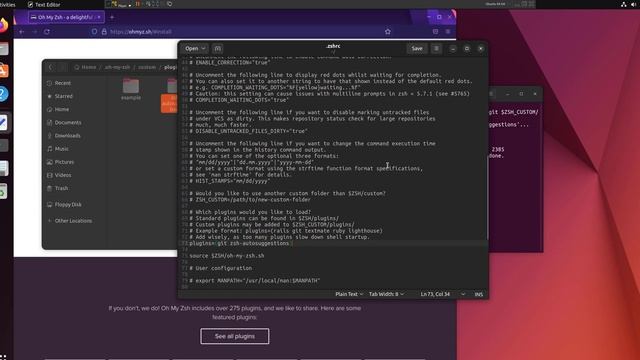Click Firefox back button
This screenshot has height=360, width=640.
coord(22,31)
